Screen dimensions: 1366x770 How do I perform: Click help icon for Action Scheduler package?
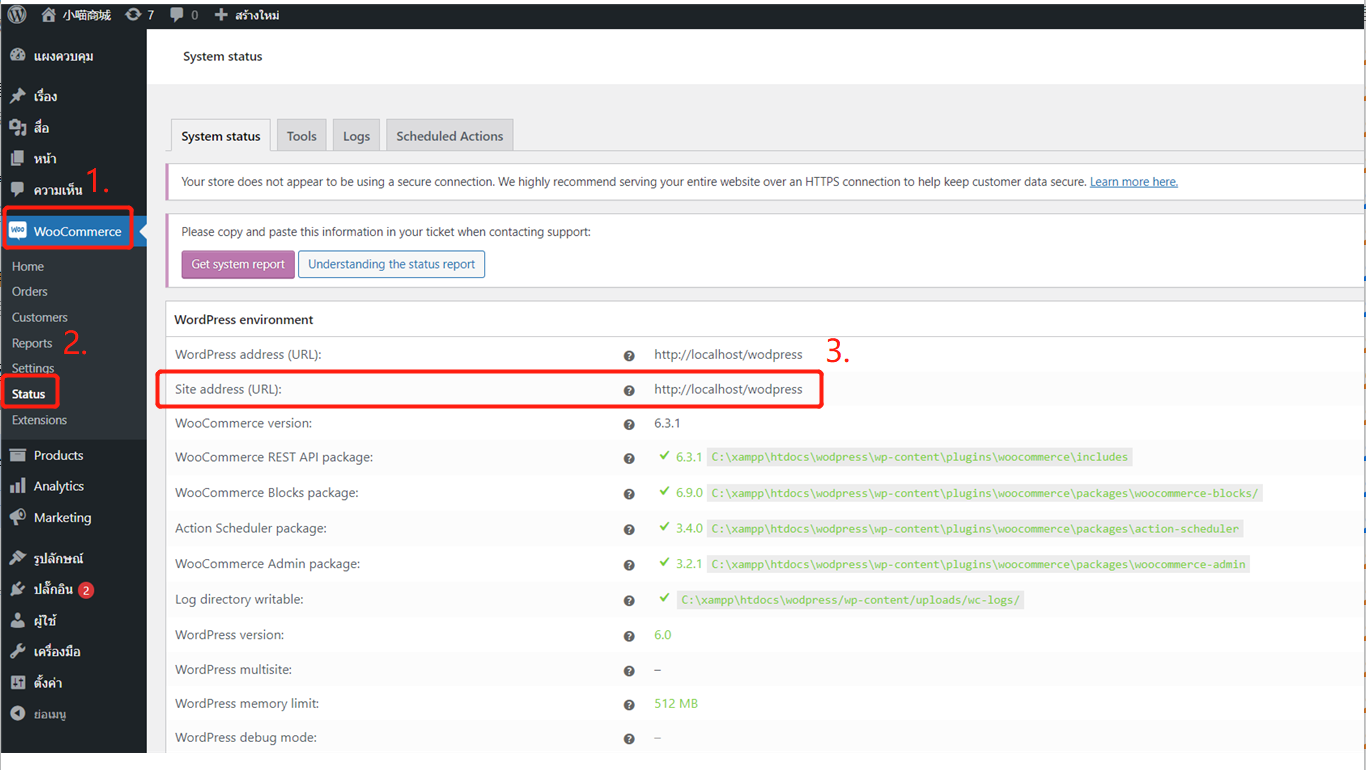[x=629, y=530]
